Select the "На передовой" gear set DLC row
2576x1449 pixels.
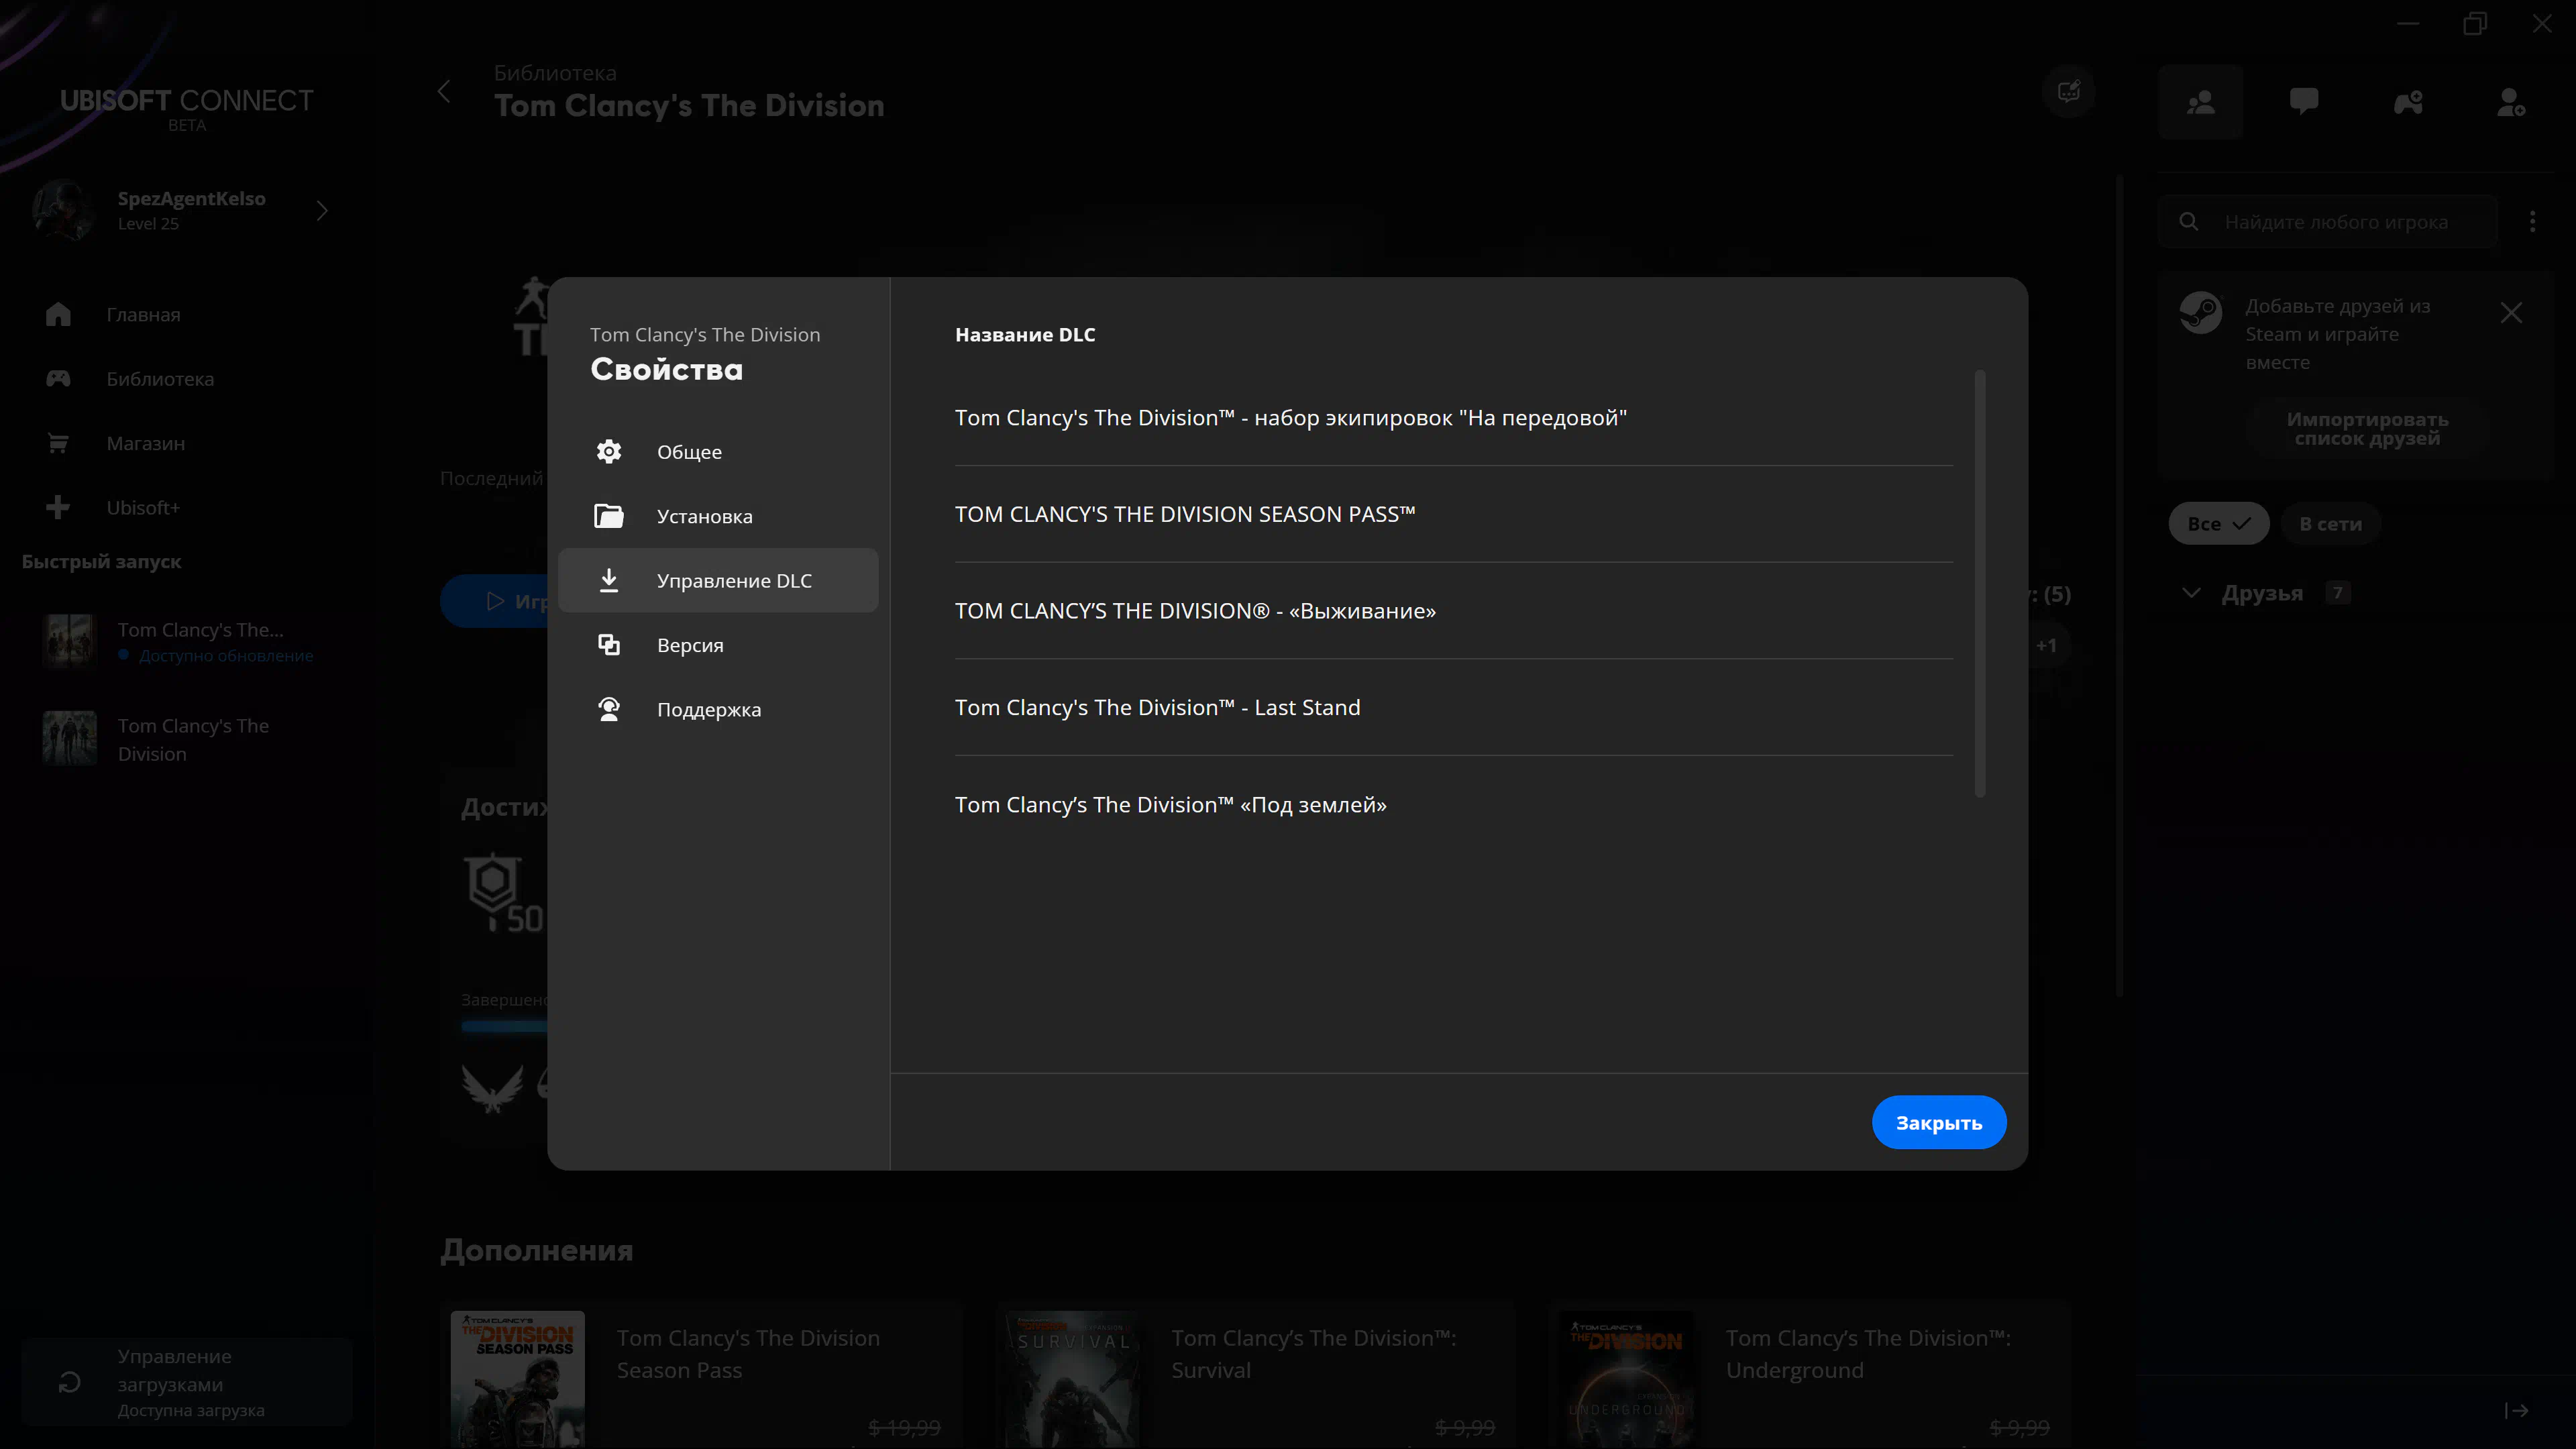coord(1453,418)
